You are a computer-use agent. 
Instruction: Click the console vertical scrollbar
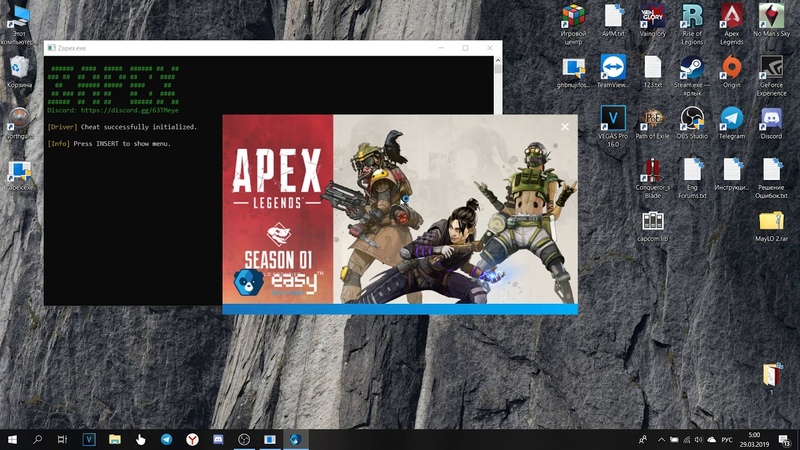point(498,84)
